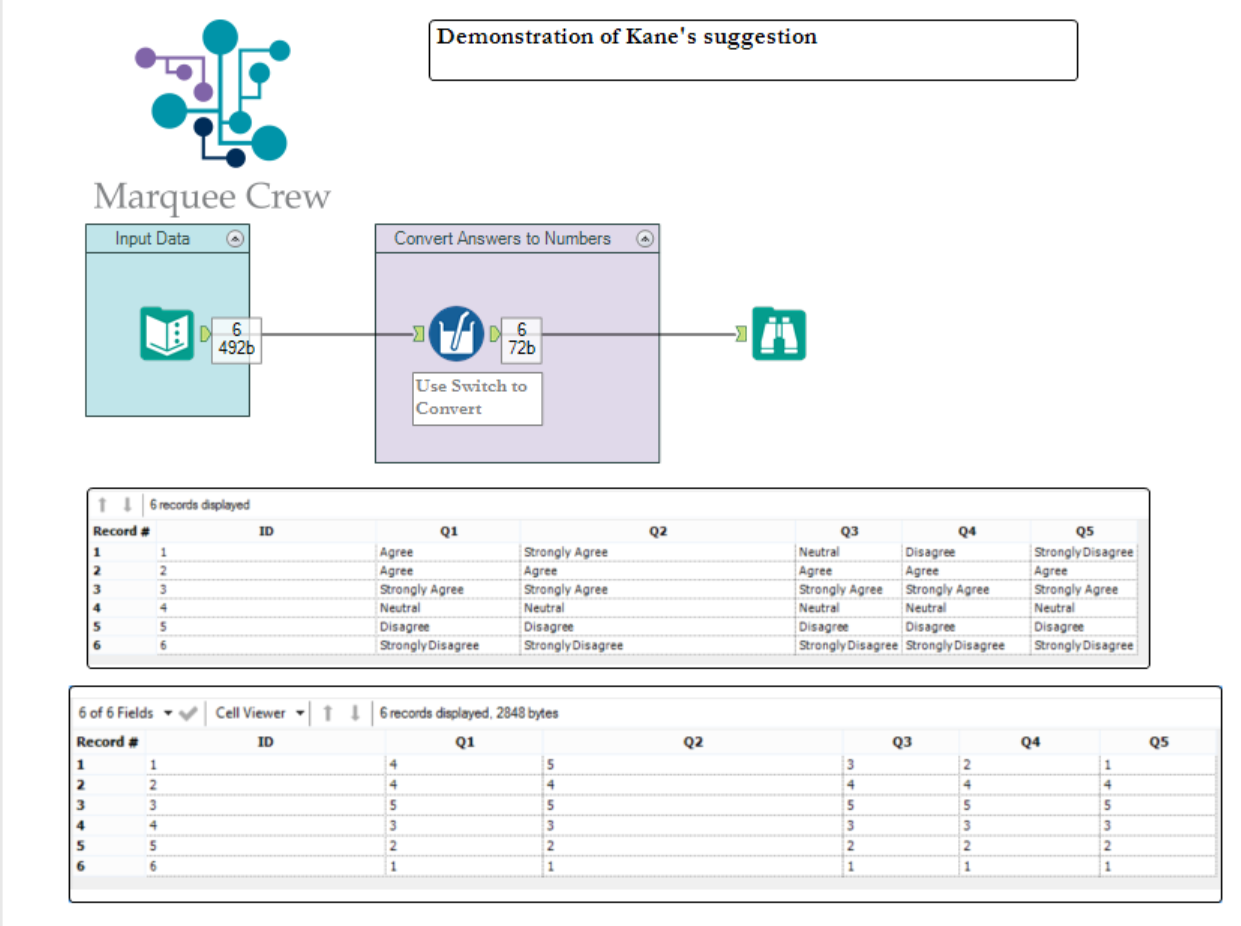1241x926 pixels.
Task: Select record 1 Q4 'Disagree' cell
Action: (966, 552)
